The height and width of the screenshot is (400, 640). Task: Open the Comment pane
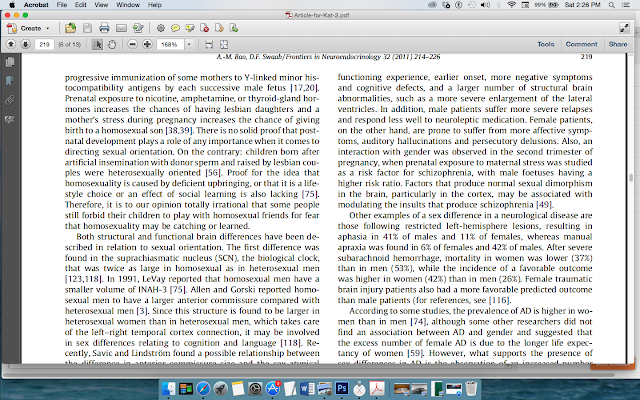click(581, 44)
